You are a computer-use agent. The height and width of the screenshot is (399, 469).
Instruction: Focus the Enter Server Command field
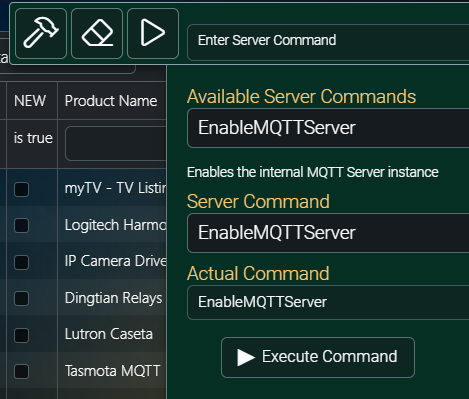(328, 41)
